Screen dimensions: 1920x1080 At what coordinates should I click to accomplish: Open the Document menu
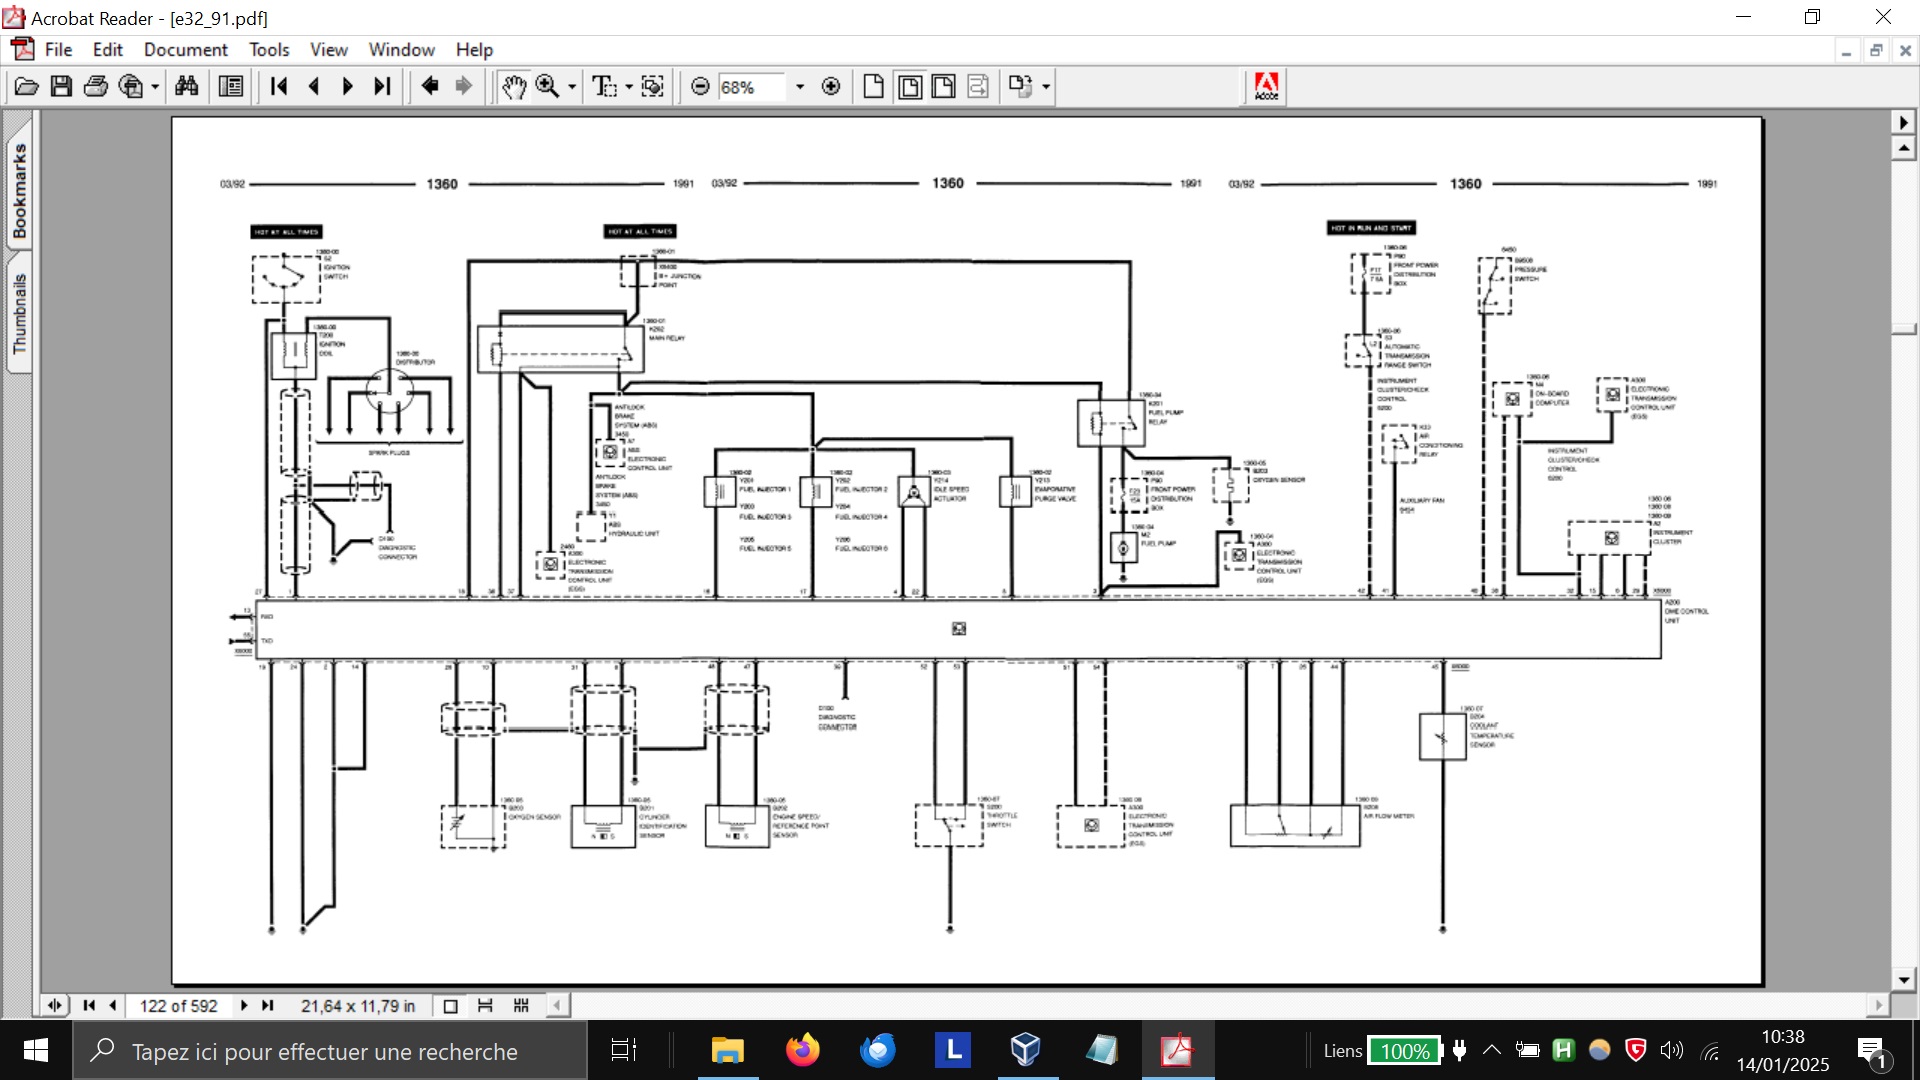[x=185, y=49]
